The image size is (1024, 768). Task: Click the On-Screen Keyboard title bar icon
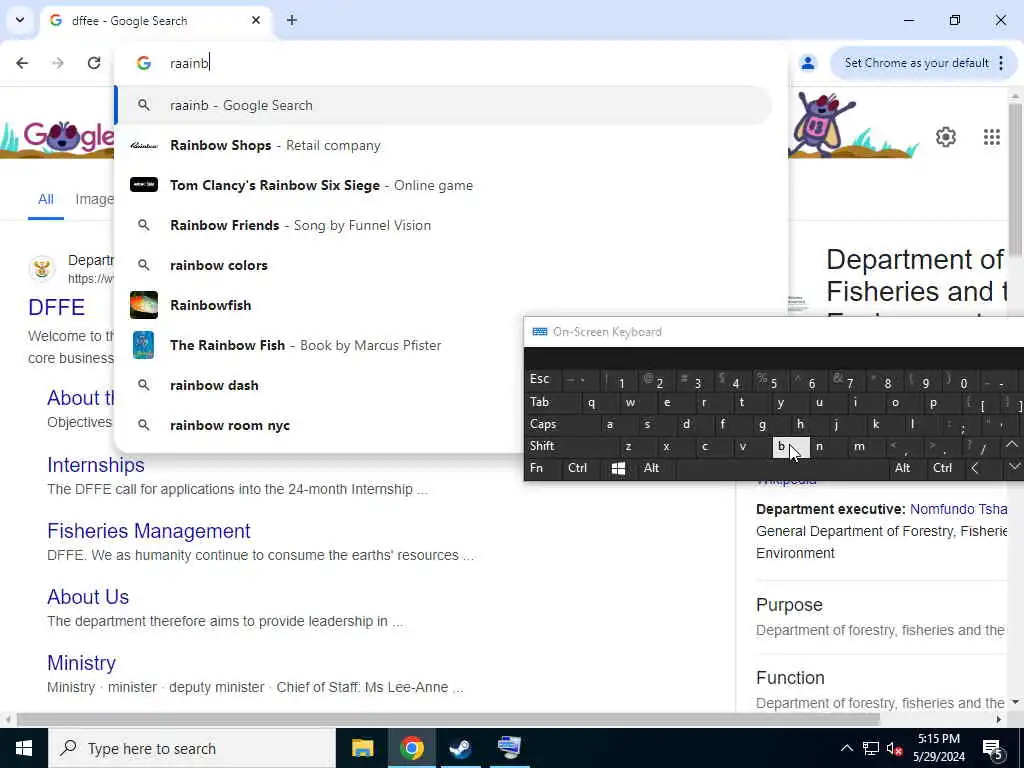539,332
